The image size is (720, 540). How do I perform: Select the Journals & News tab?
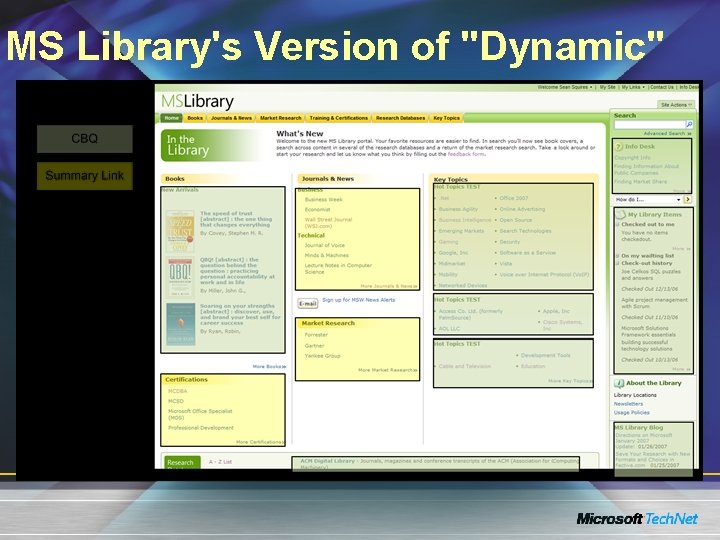tap(231, 118)
